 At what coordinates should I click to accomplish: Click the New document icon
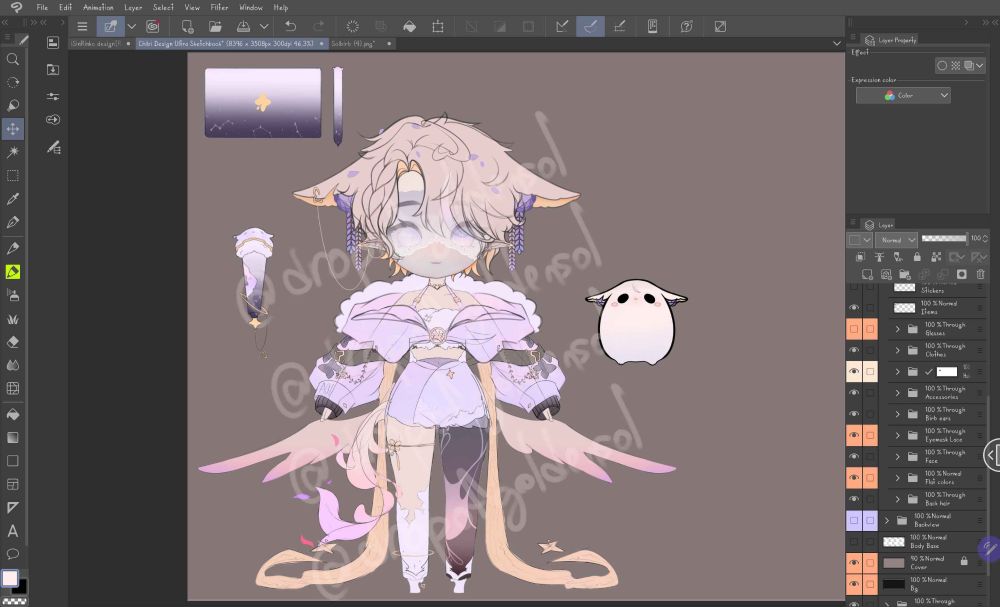(187, 26)
